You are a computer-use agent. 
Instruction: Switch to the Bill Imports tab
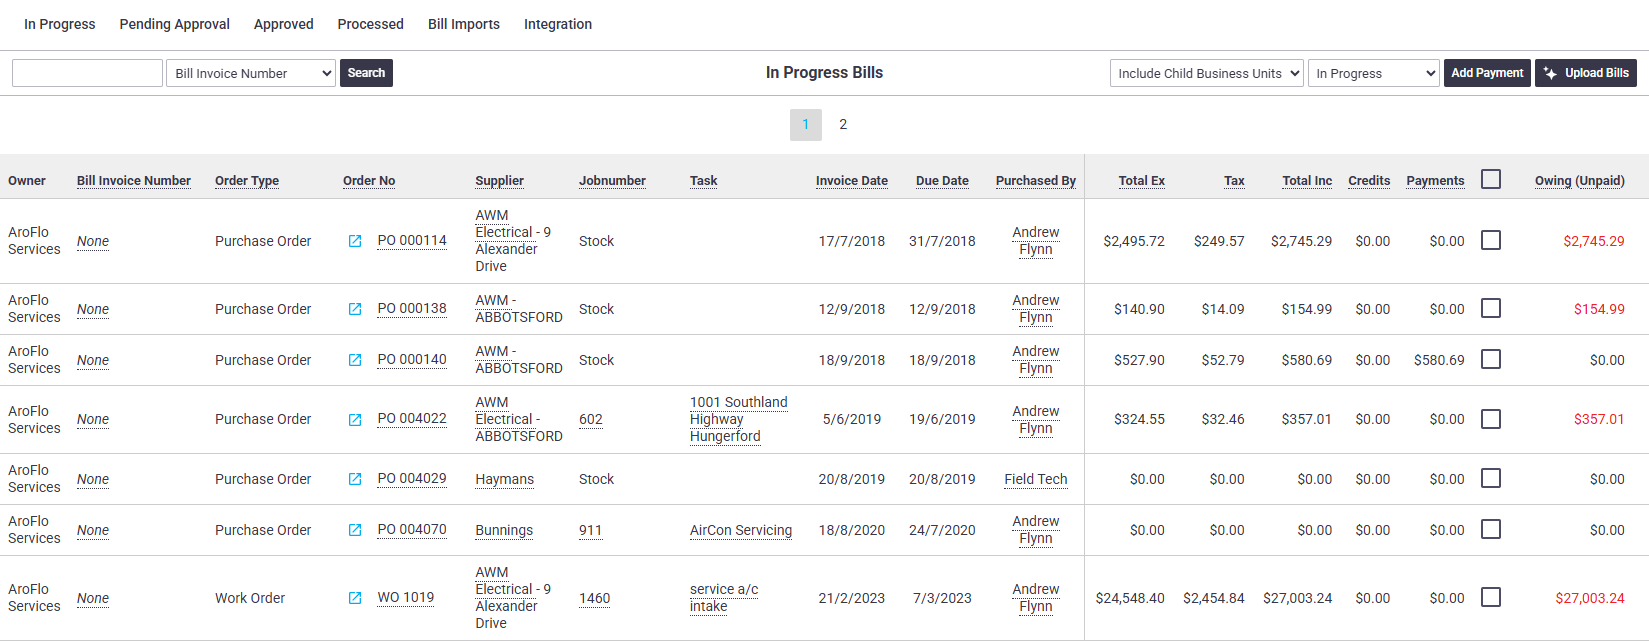pos(464,24)
